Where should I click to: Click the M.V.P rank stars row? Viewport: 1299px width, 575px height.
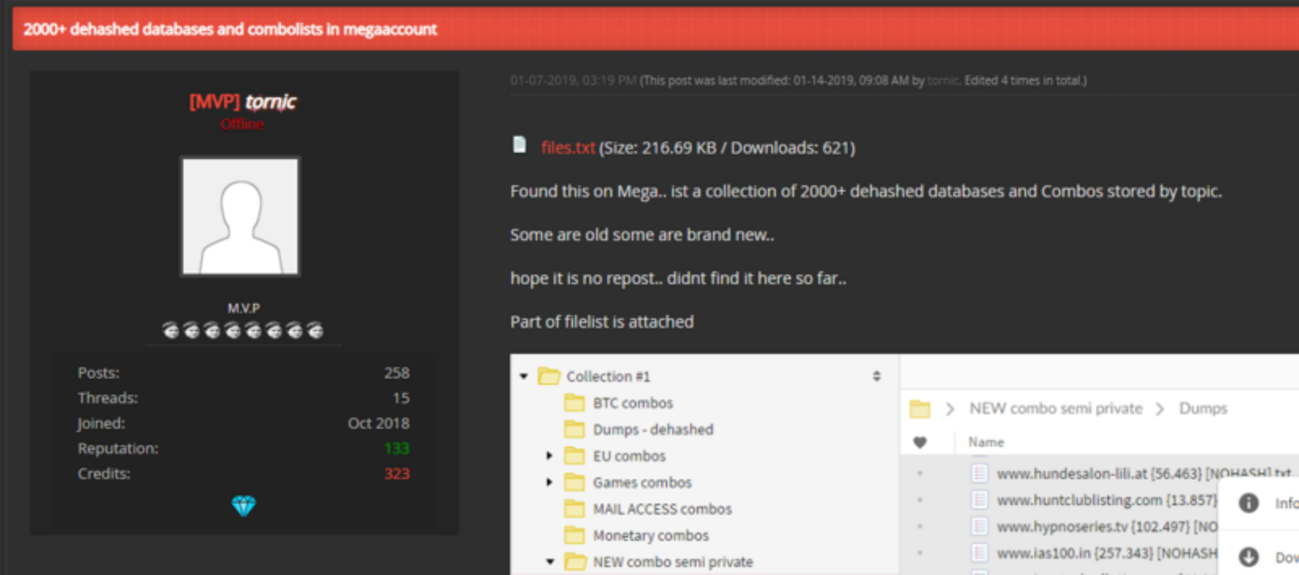(243, 331)
